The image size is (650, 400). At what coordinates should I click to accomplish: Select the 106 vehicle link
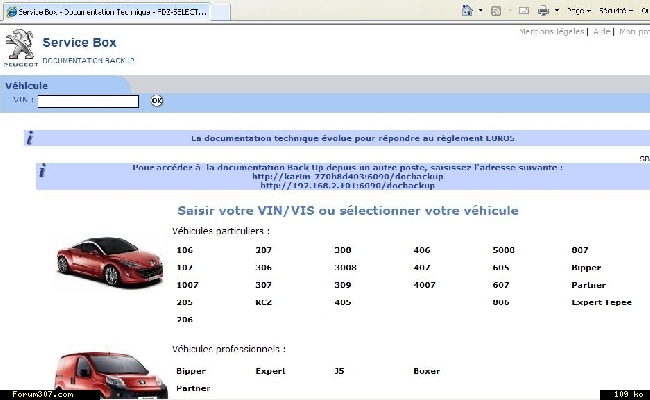coord(184,250)
